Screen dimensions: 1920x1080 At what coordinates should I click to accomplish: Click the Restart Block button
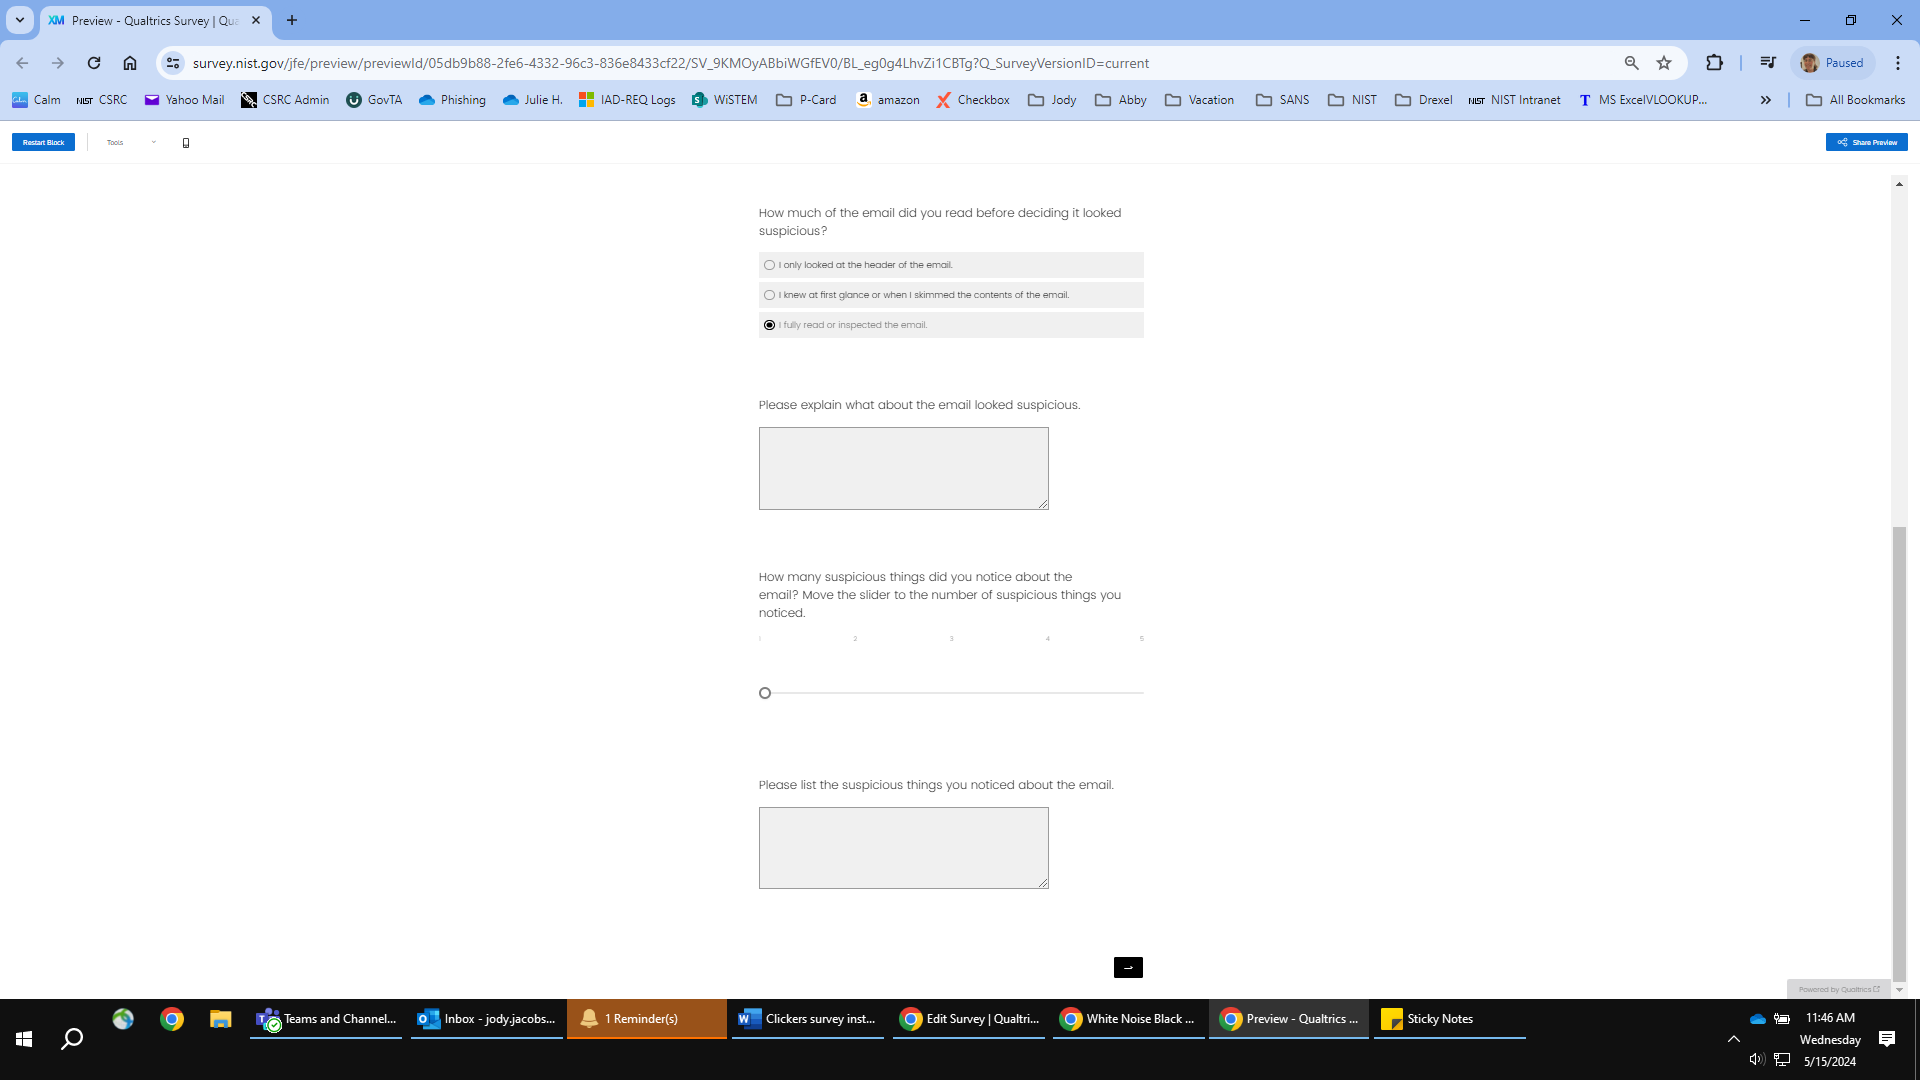pyautogui.click(x=43, y=143)
